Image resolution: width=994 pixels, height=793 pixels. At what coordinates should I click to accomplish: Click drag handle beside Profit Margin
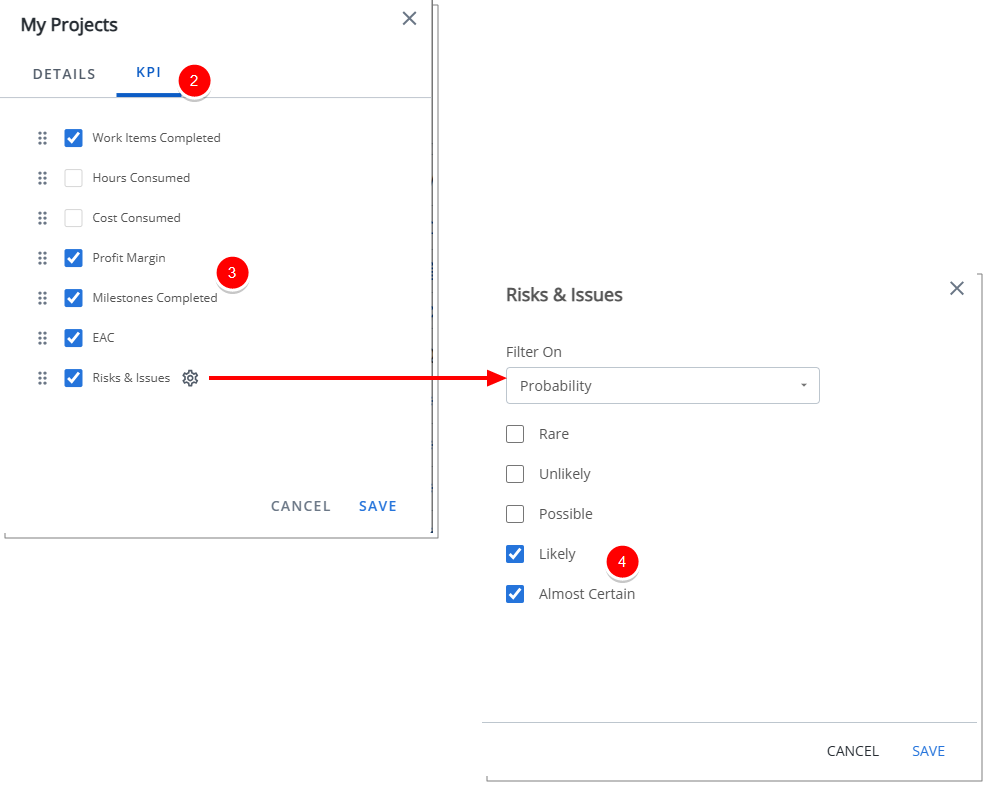[x=42, y=258]
